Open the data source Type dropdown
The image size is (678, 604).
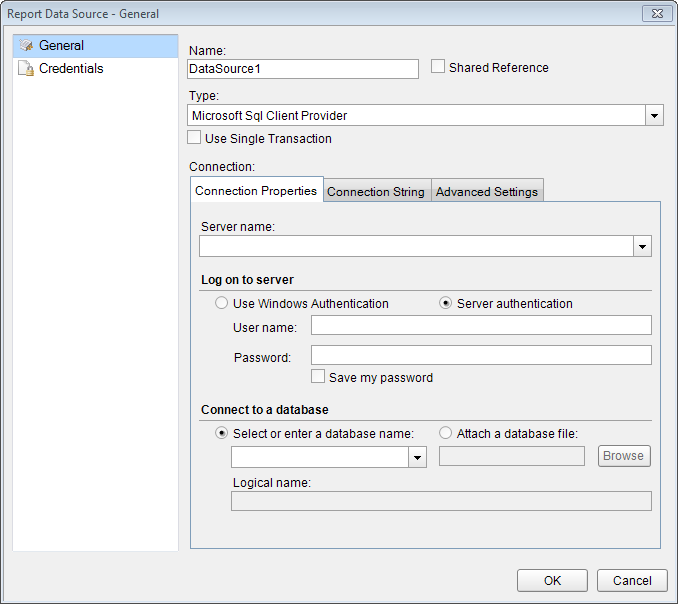point(654,116)
